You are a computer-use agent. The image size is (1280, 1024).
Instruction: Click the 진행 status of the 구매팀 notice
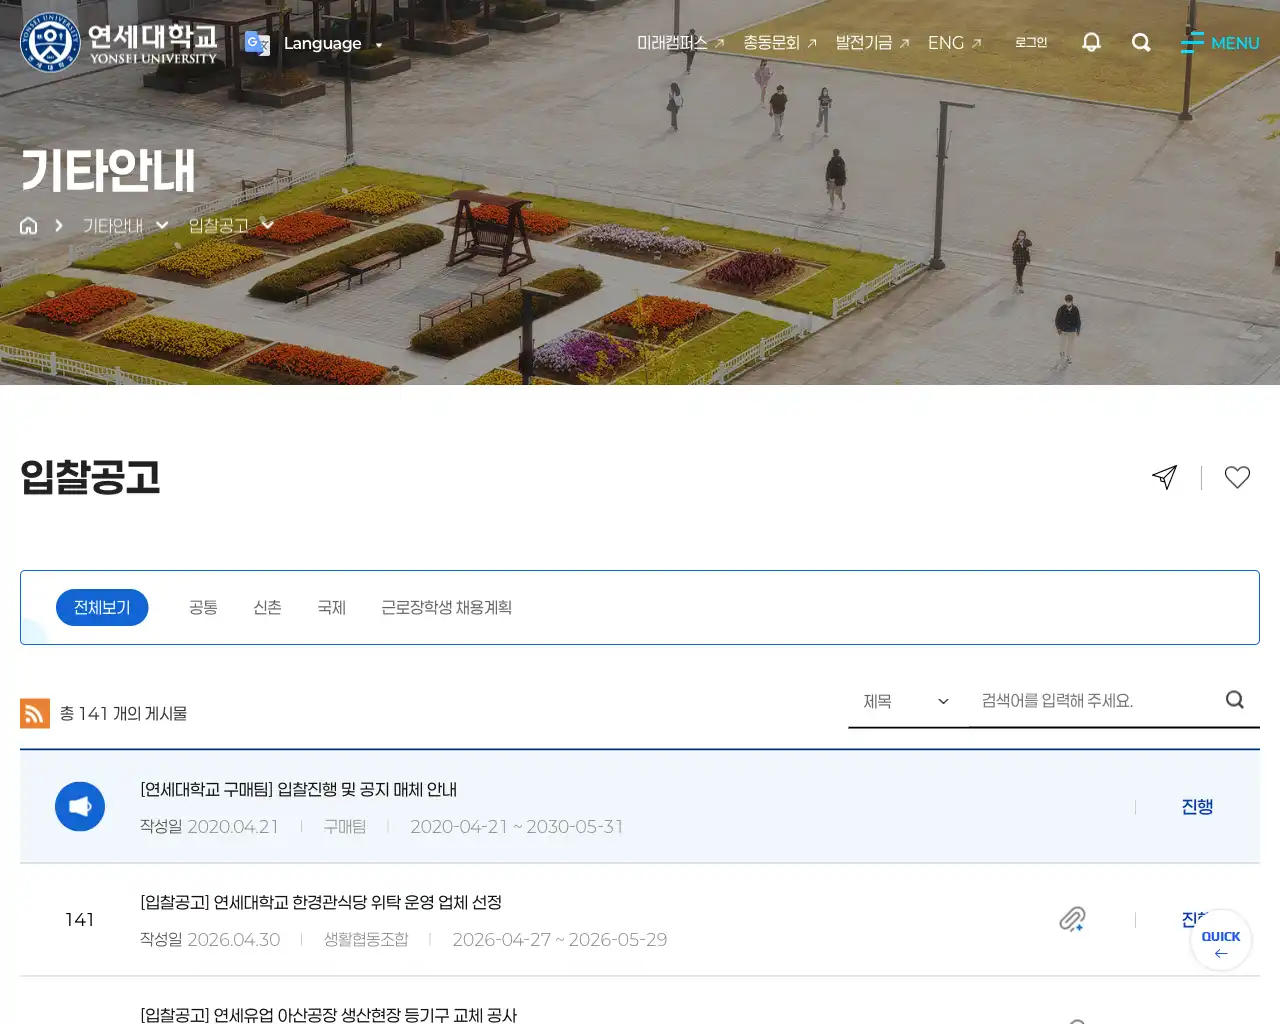click(x=1197, y=806)
